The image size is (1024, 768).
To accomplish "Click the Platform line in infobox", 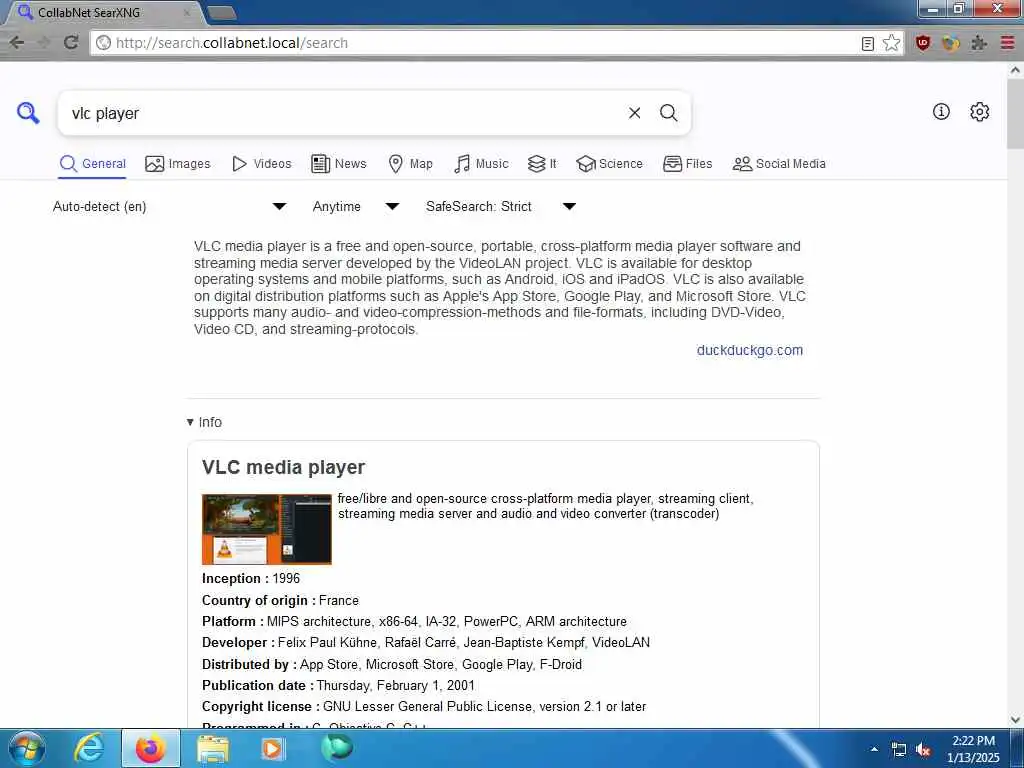I will click(x=414, y=622).
